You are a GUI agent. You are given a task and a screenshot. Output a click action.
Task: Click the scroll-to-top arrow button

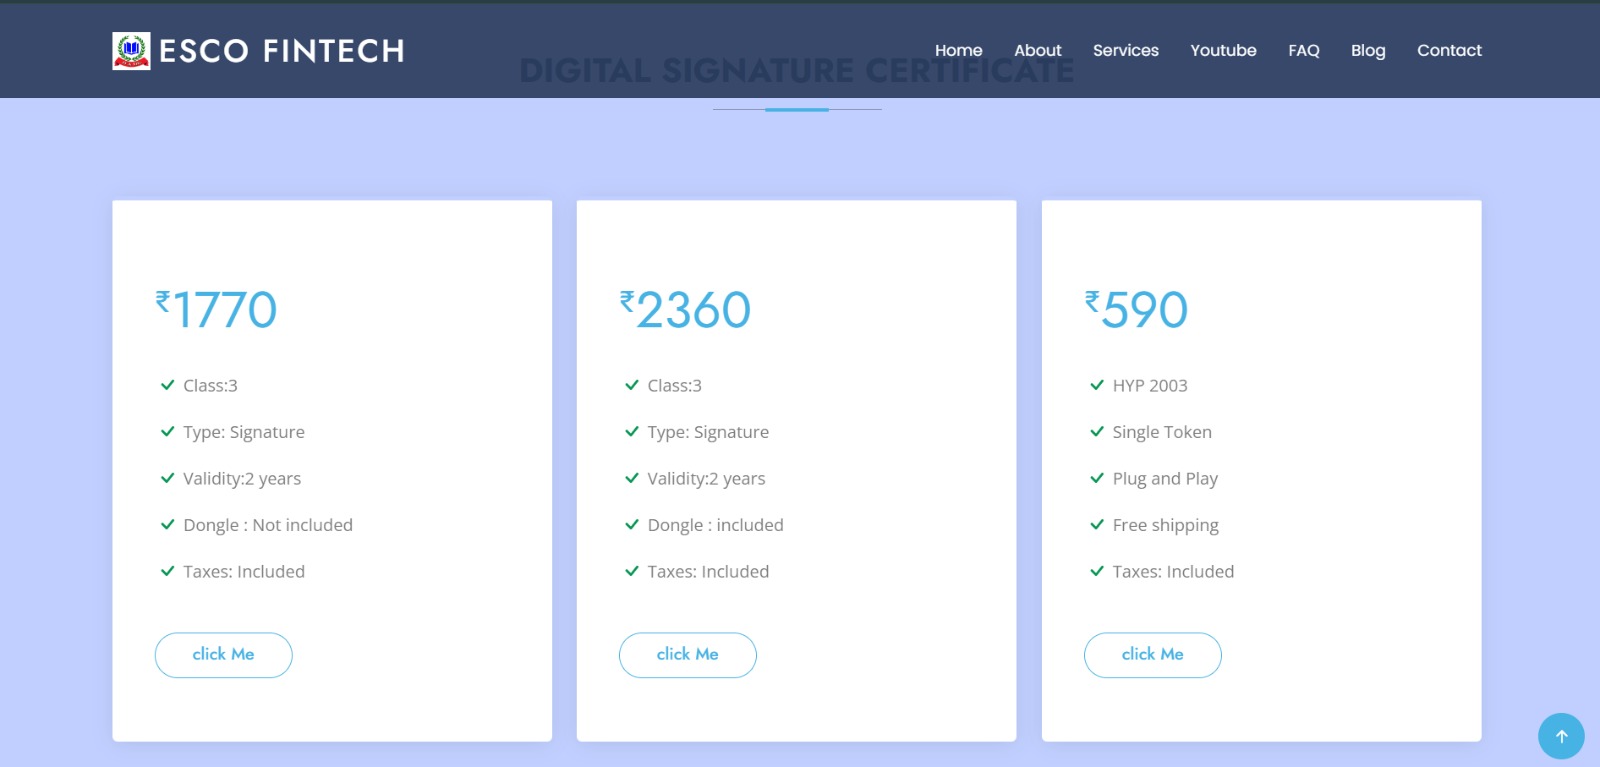click(x=1560, y=736)
